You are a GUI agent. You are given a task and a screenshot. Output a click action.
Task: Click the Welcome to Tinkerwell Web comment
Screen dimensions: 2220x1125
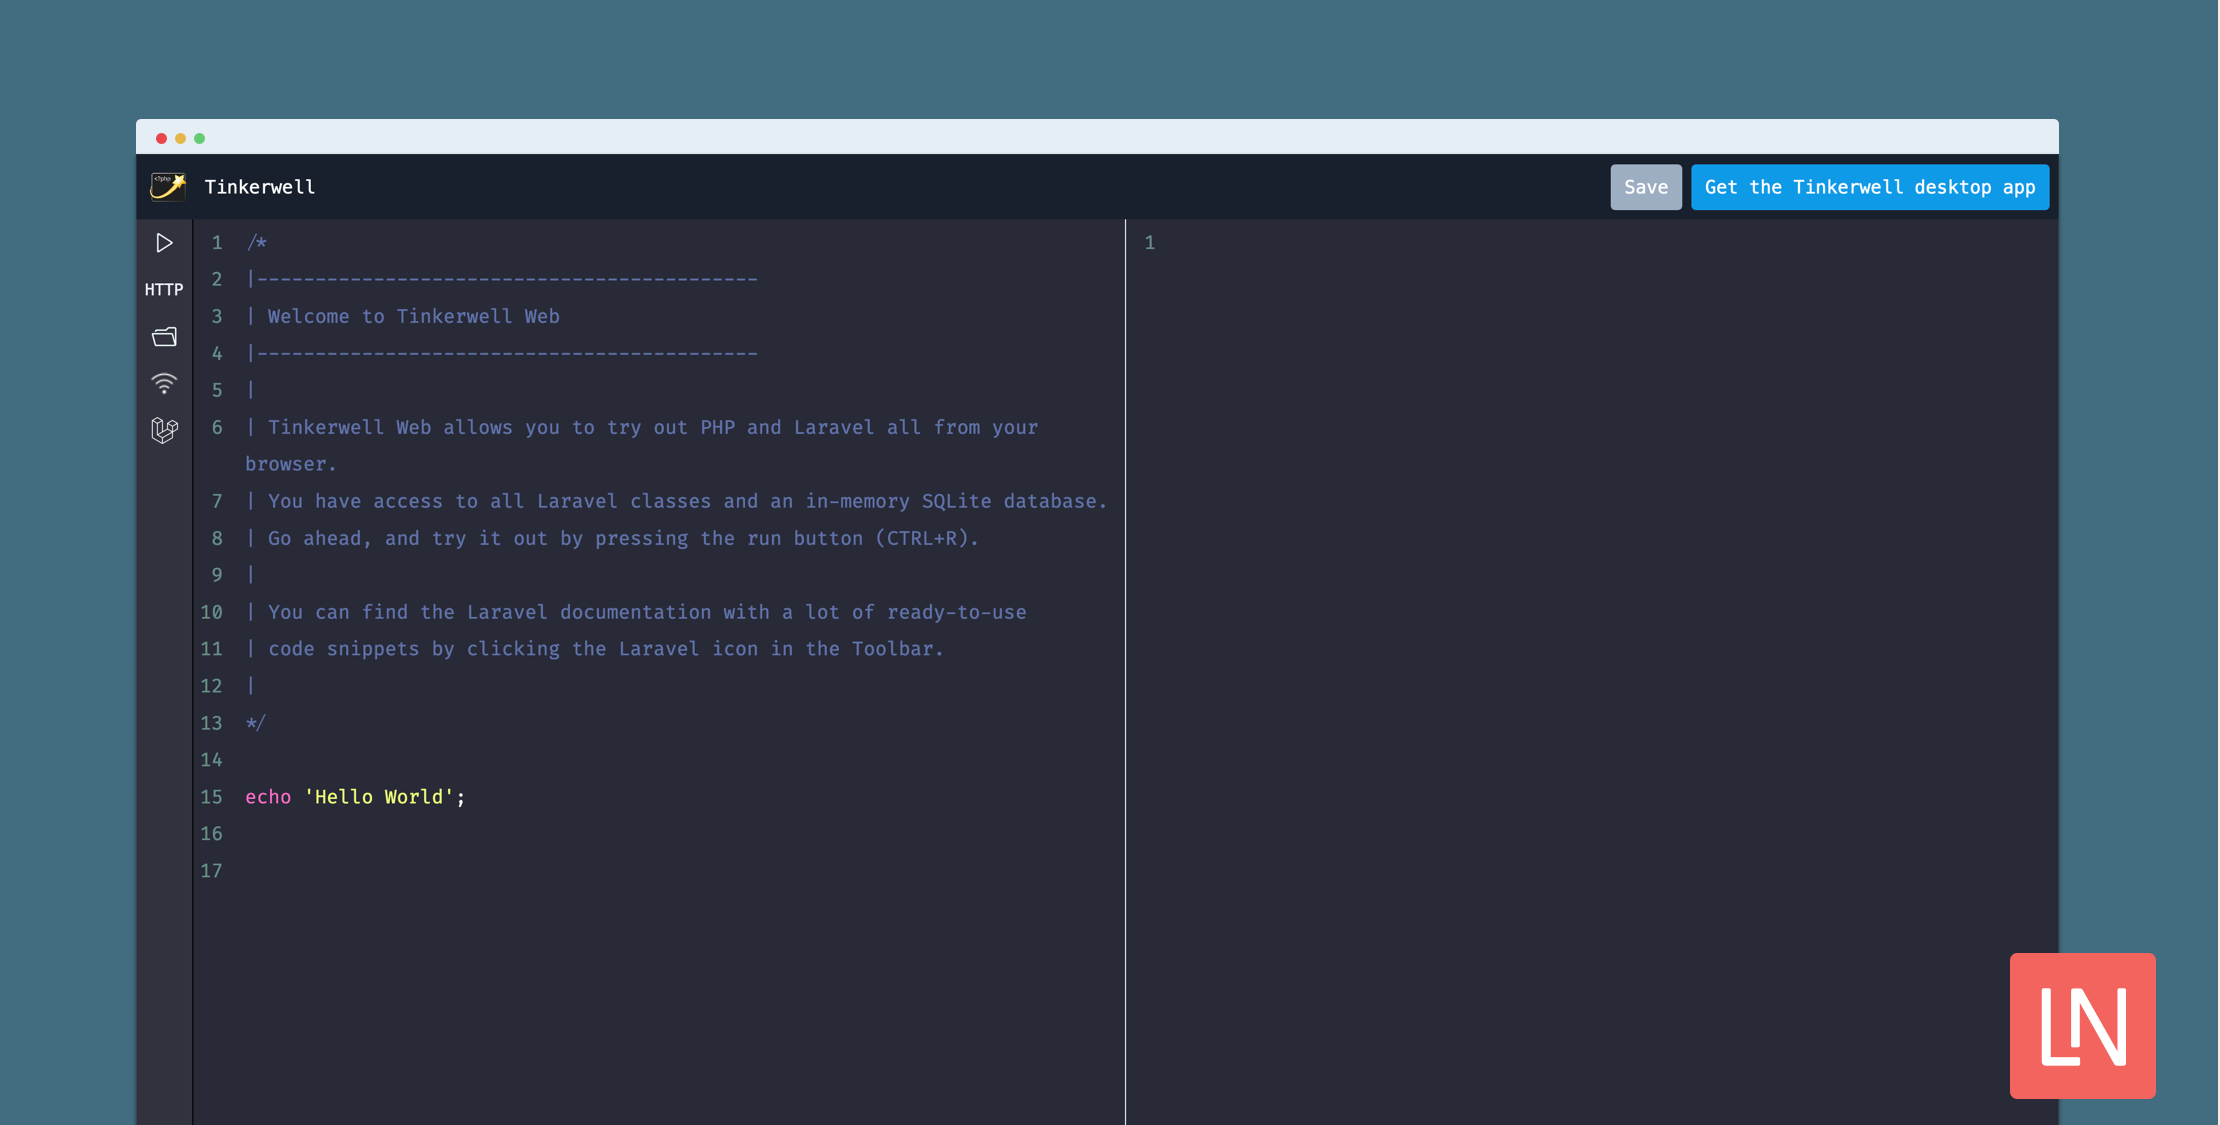click(412, 316)
